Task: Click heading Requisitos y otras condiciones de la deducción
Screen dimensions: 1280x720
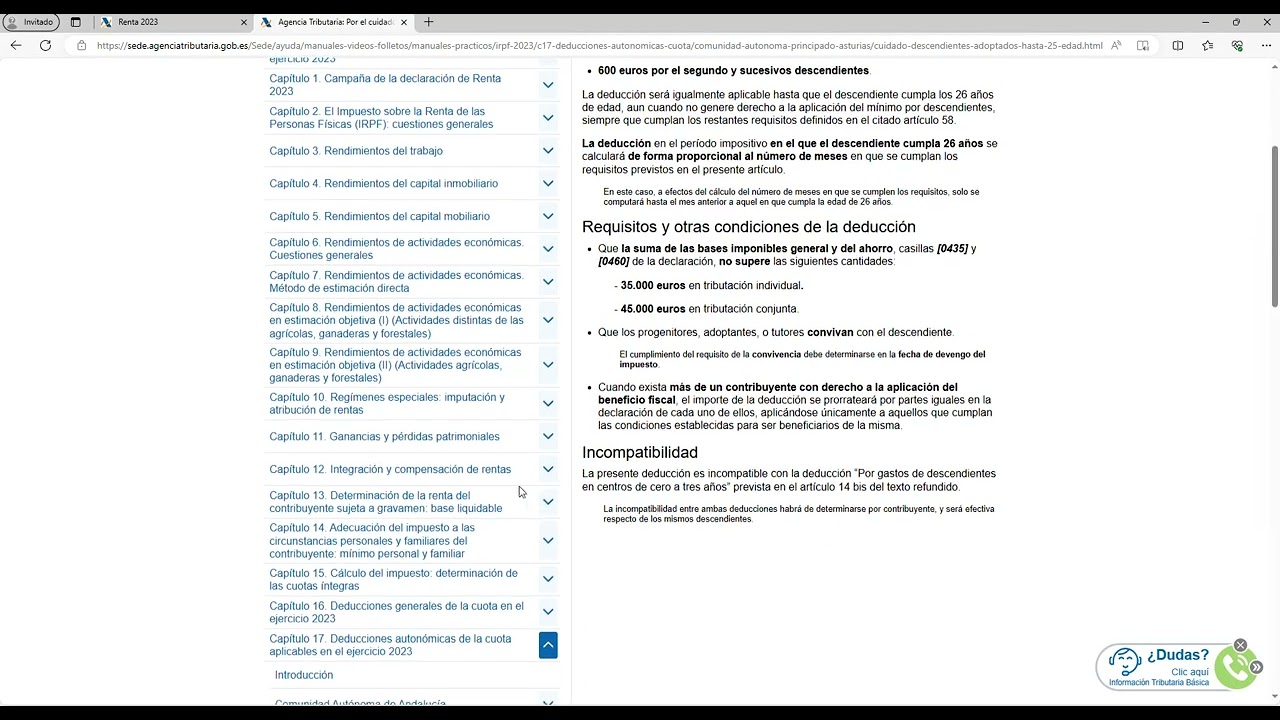Action: pyautogui.click(x=749, y=227)
